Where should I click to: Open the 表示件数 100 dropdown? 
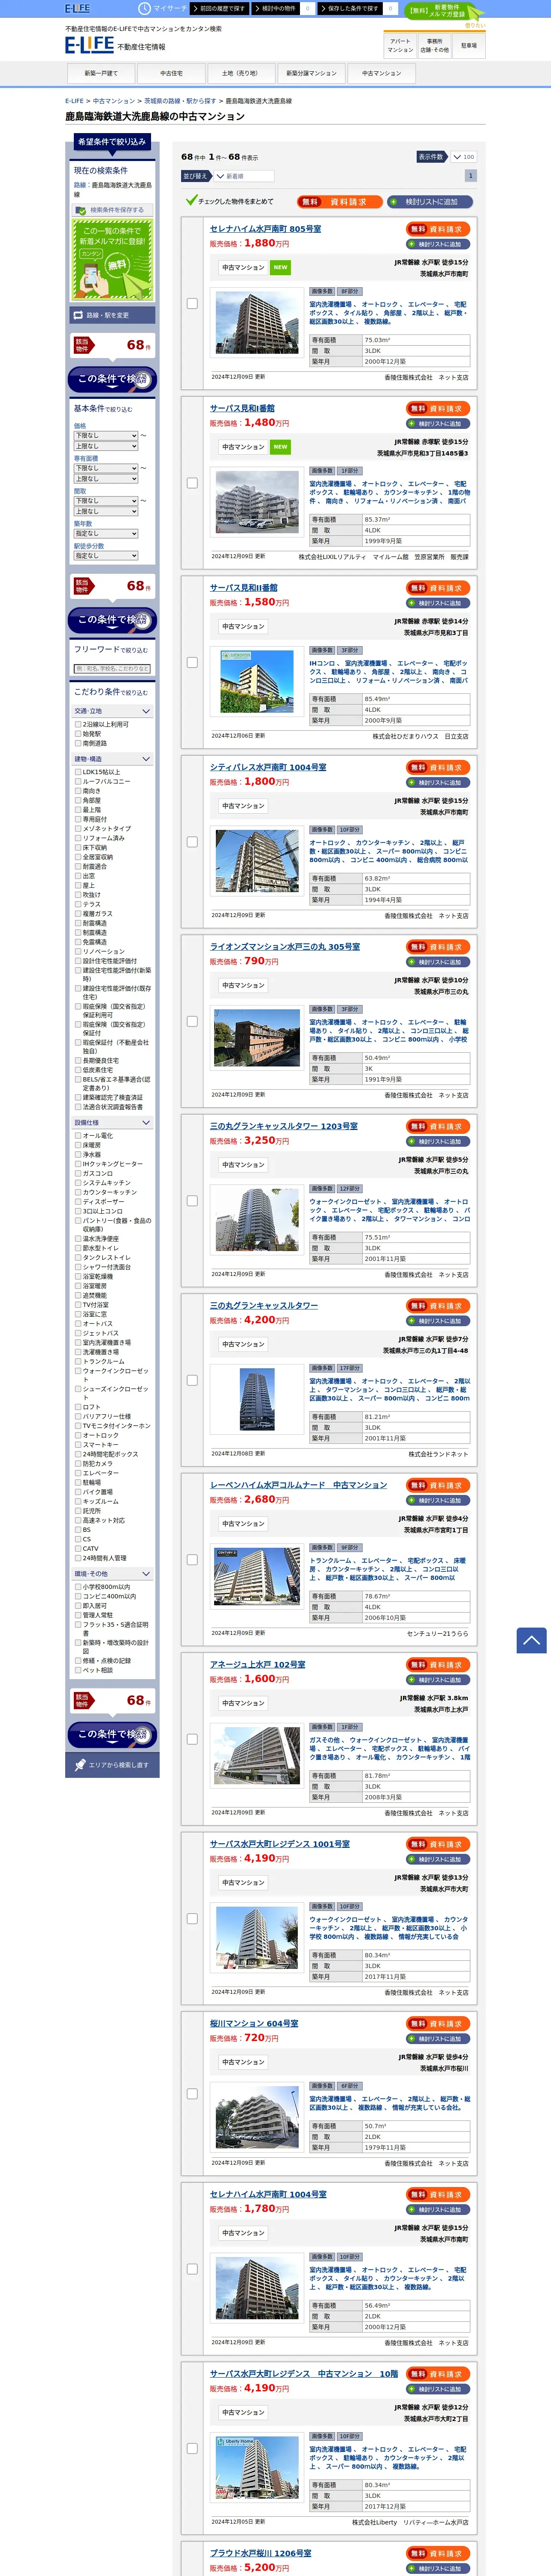[x=463, y=157]
